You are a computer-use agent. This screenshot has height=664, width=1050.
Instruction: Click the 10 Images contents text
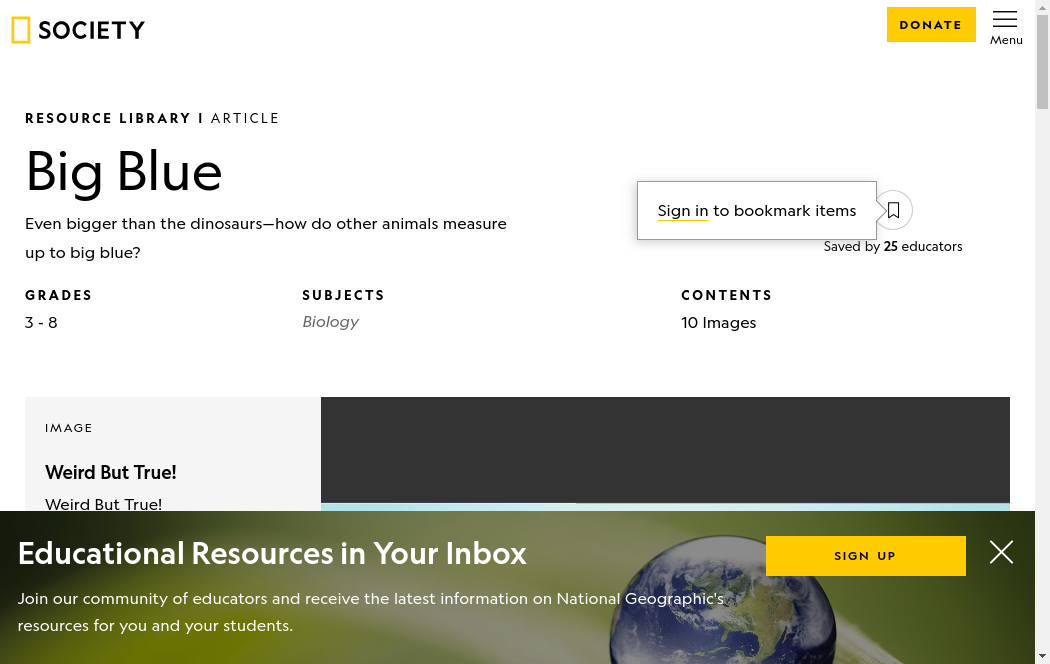tap(718, 323)
